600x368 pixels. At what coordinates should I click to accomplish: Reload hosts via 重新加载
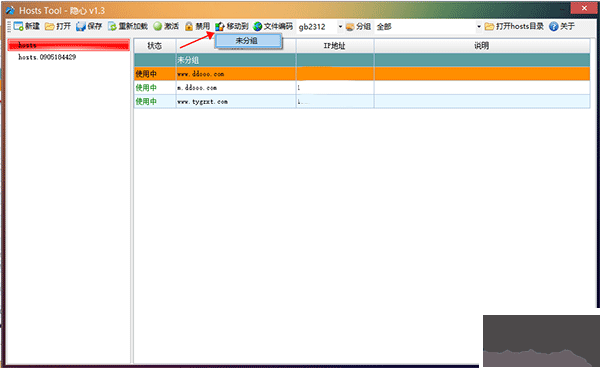(127, 26)
